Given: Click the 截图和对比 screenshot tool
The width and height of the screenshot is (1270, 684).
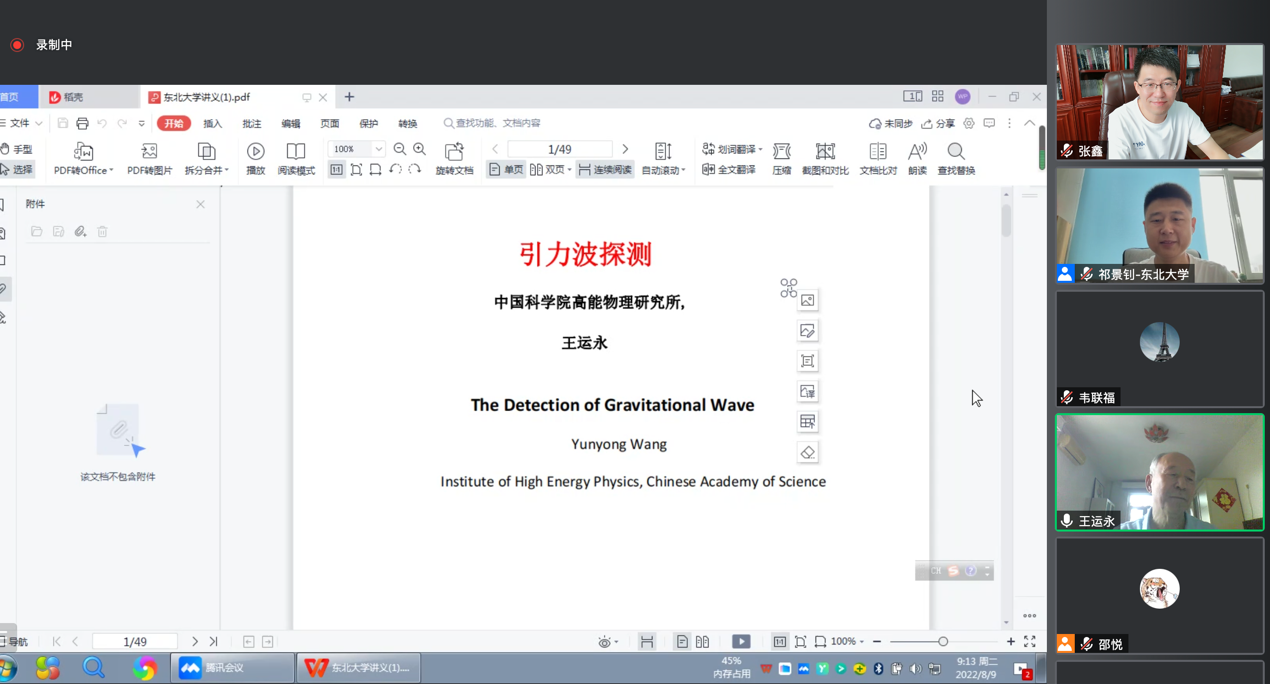Looking at the screenshot, I should click(825, 152).
